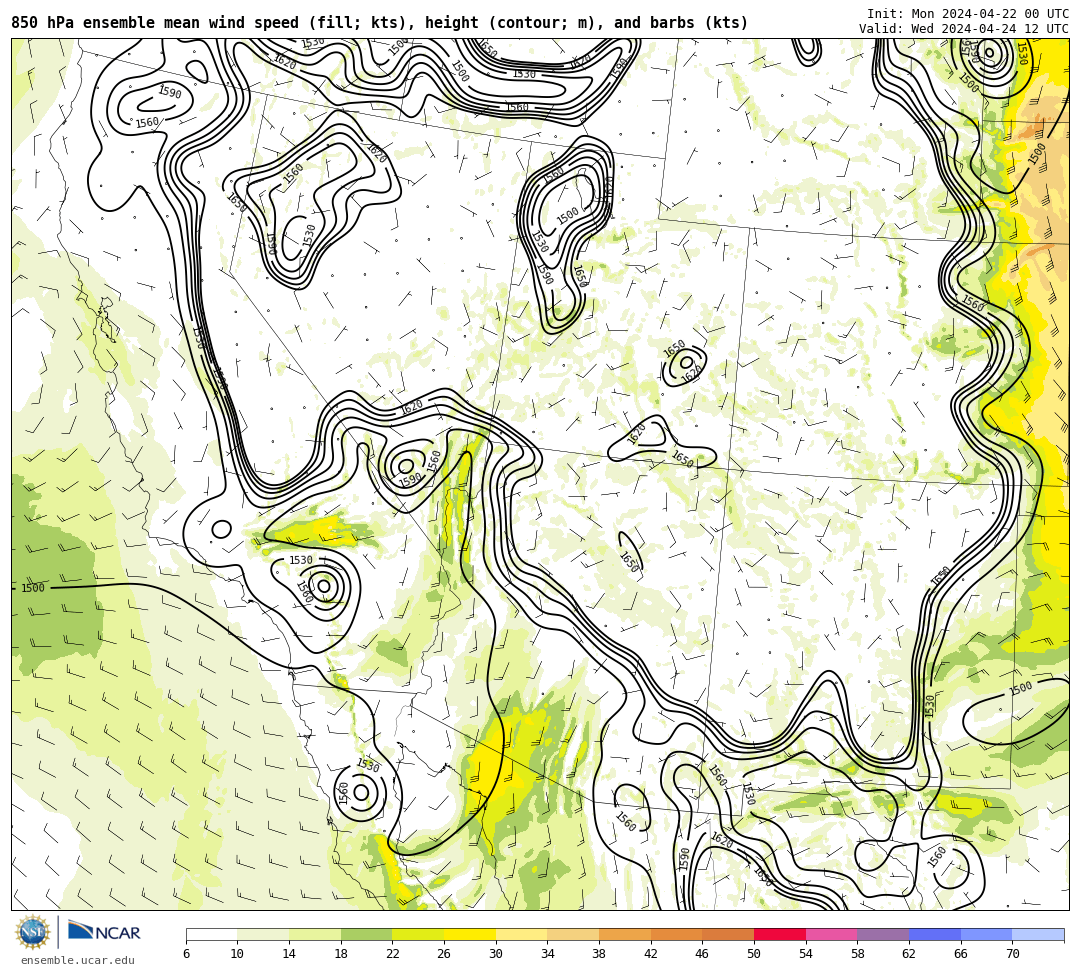1080x973 pixels.
Task: Pick the green 18–22 kts swatch
Action: coord(366,934)
